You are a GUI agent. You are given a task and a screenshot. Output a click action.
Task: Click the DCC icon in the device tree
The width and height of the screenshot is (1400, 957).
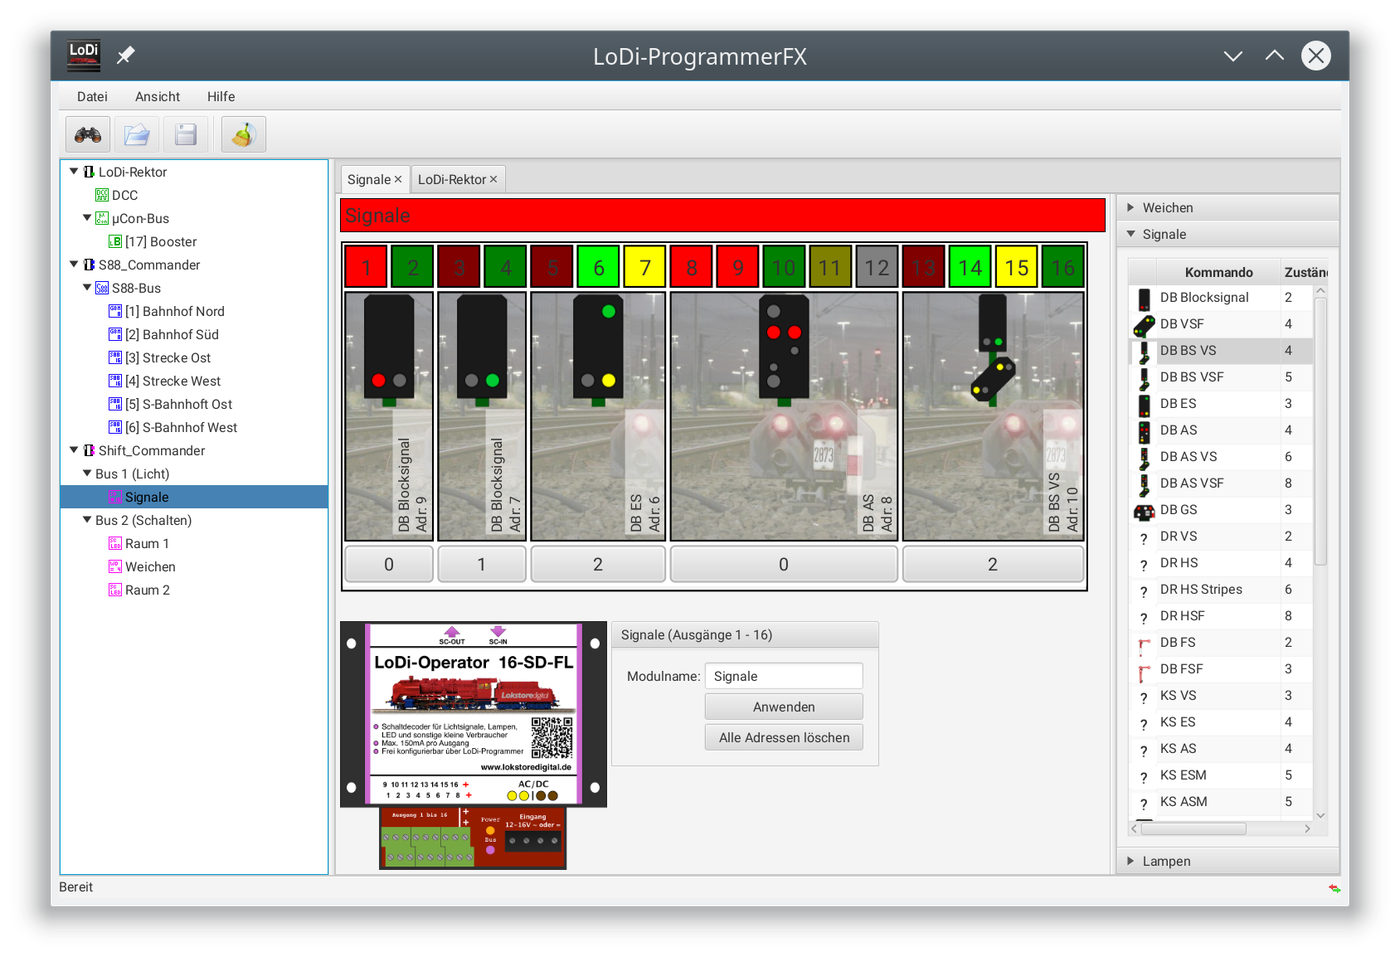click(x=102, y=195)
